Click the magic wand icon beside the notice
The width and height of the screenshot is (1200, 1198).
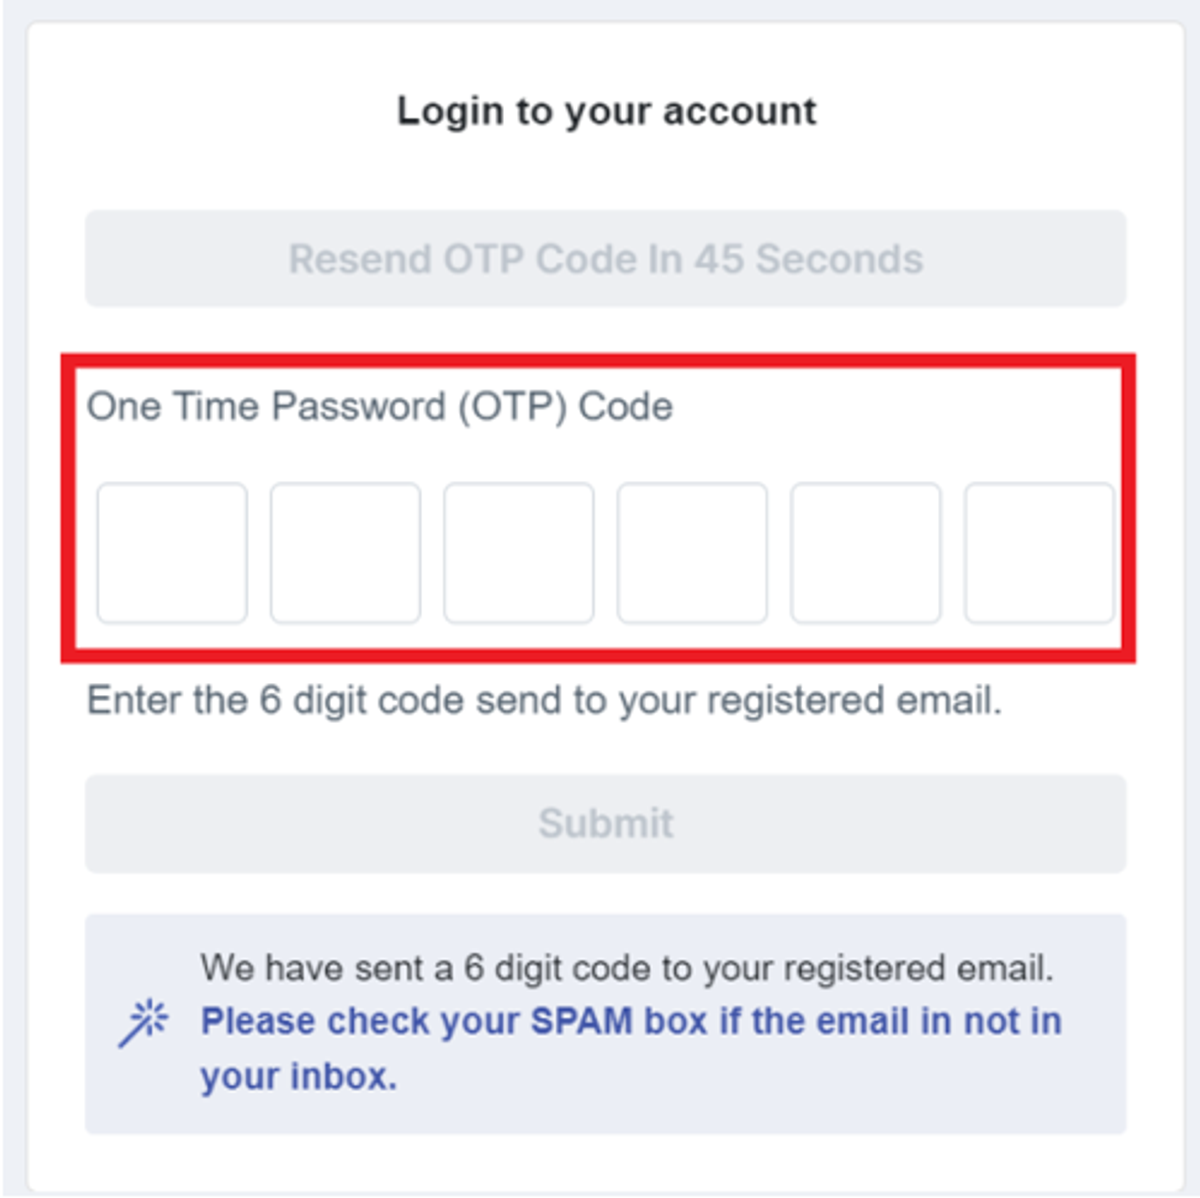[x=143, y=1021]
